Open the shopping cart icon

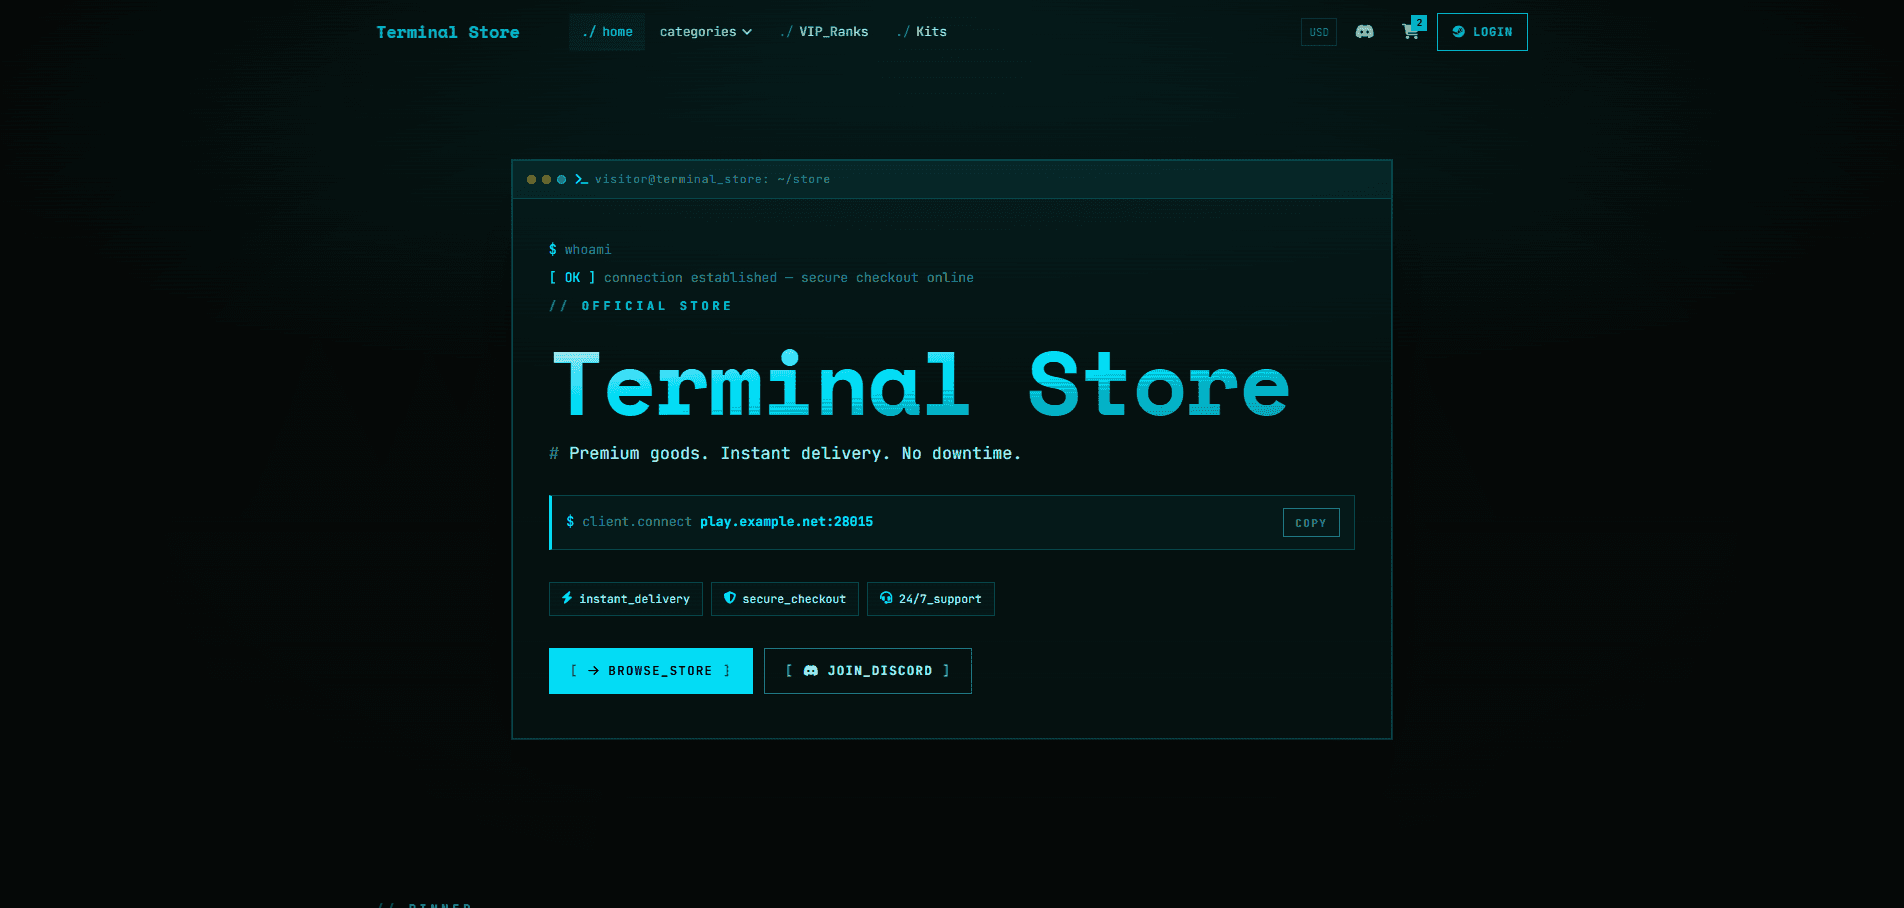pyautogui.click(x=1410, y=32)
